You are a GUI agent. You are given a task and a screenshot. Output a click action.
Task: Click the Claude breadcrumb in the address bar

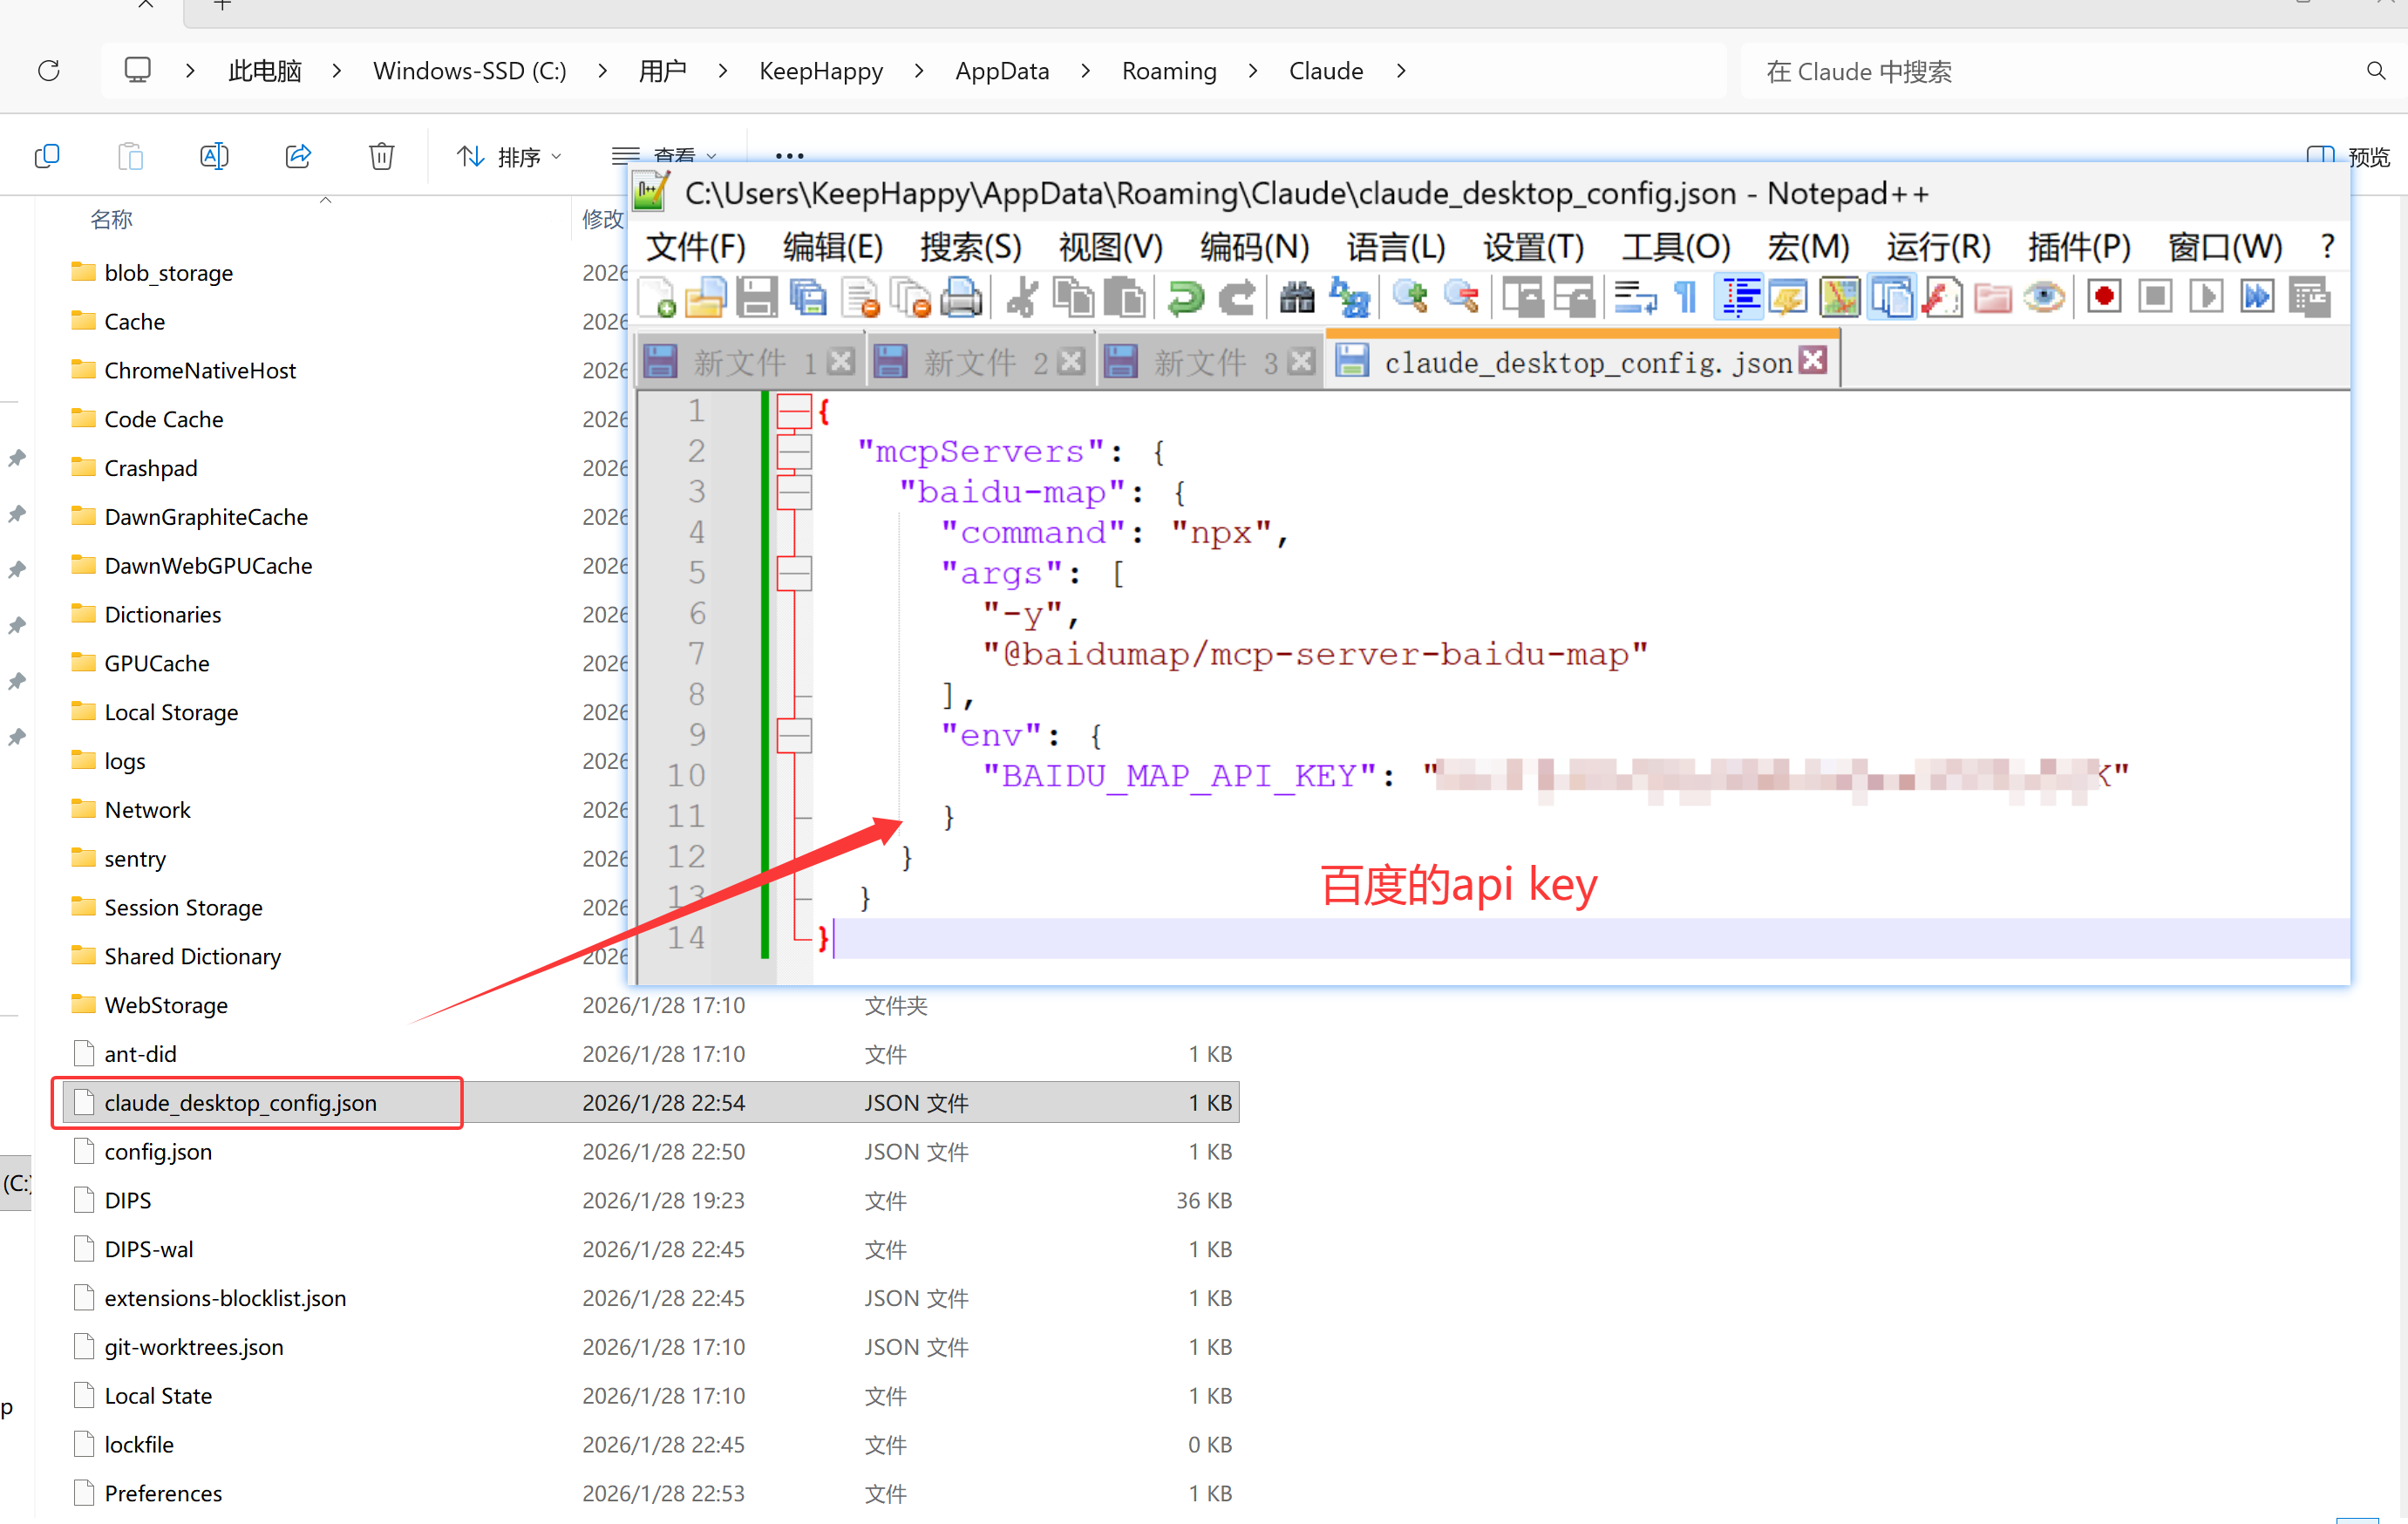[1326, 70]
